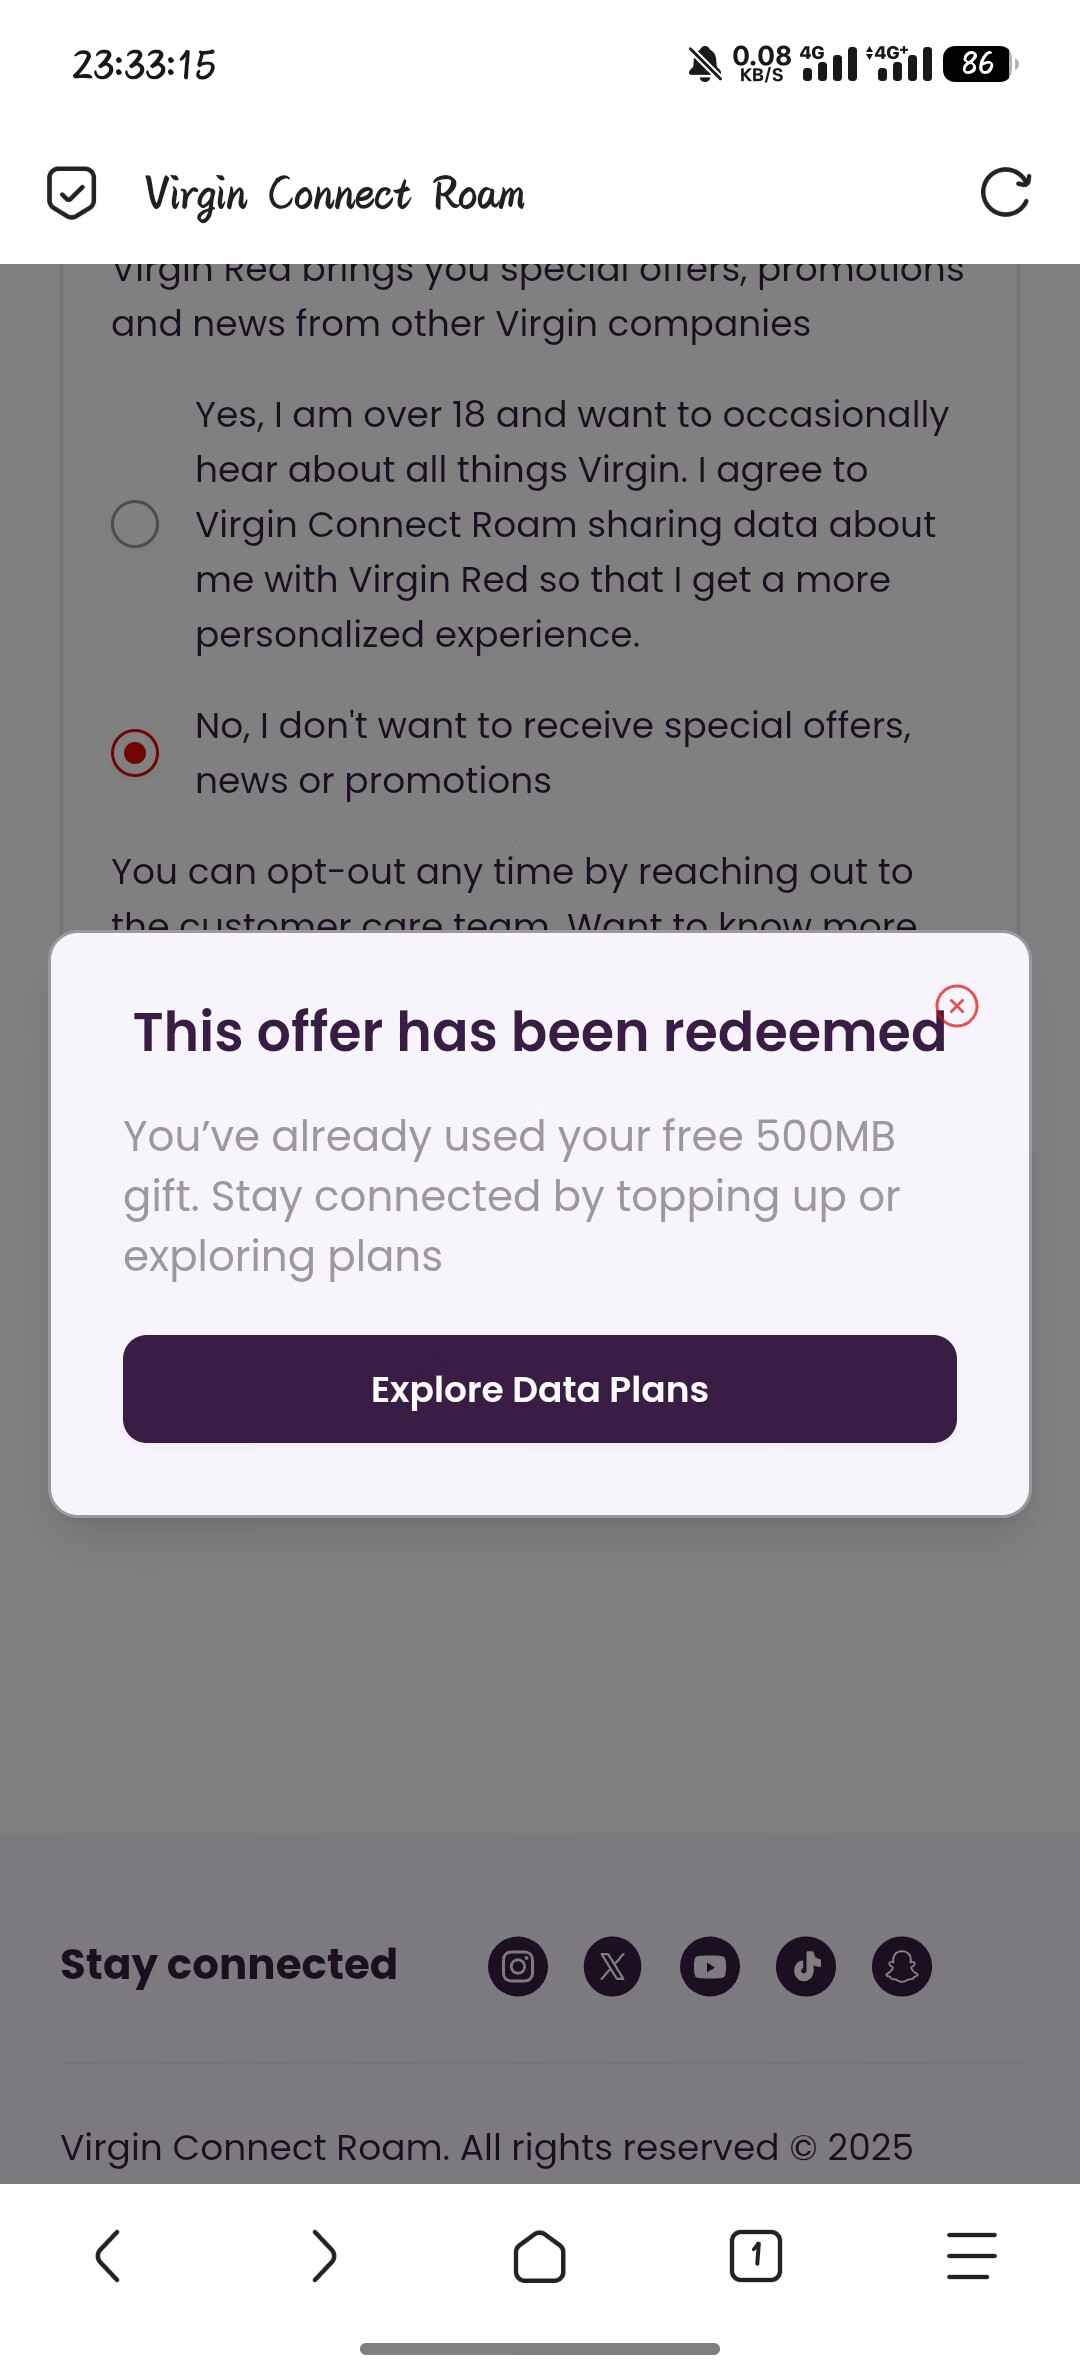Tap the YouTube icon
The image size is (1080, 2376).
click(x=710, y=1966)
